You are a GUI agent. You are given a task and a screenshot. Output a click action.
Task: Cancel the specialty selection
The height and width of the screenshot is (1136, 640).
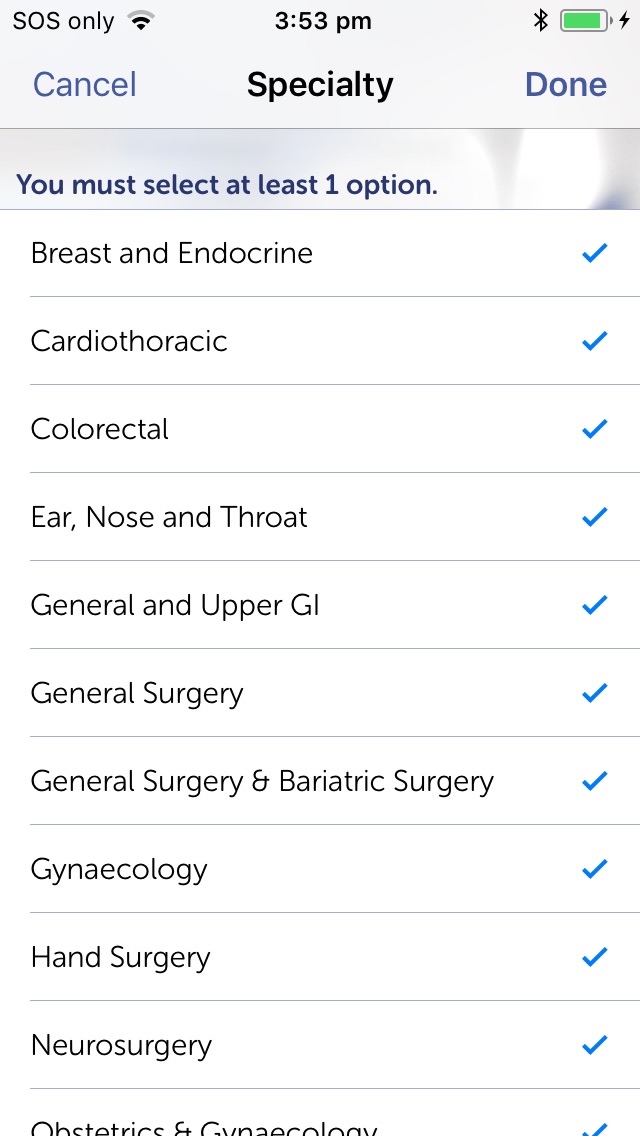(84, 85)
